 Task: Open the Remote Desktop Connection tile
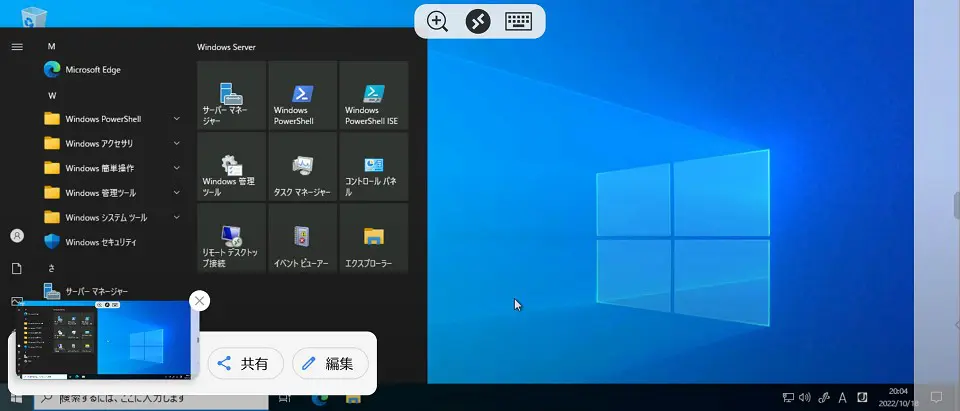click(232, 238)
